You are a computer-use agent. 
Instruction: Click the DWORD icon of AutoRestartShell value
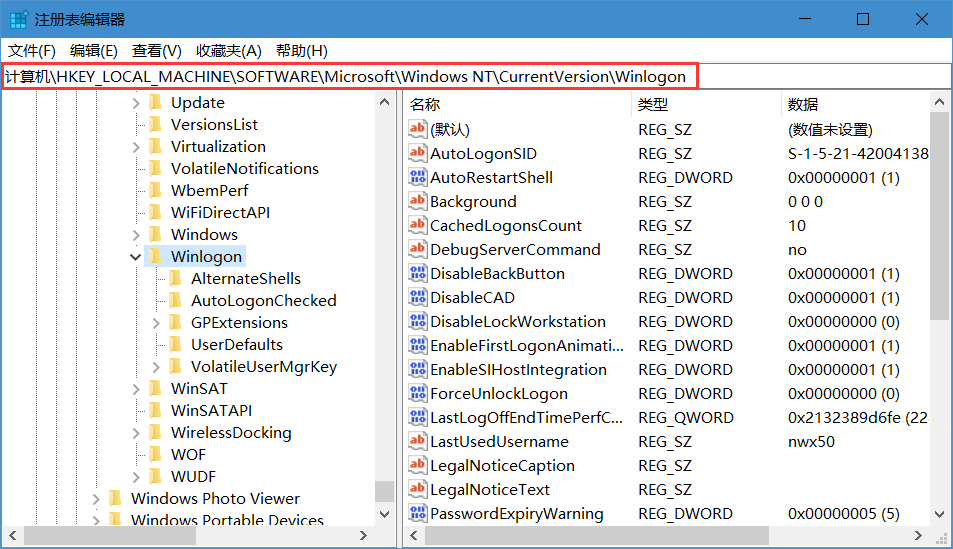click(x=417, y=177)
